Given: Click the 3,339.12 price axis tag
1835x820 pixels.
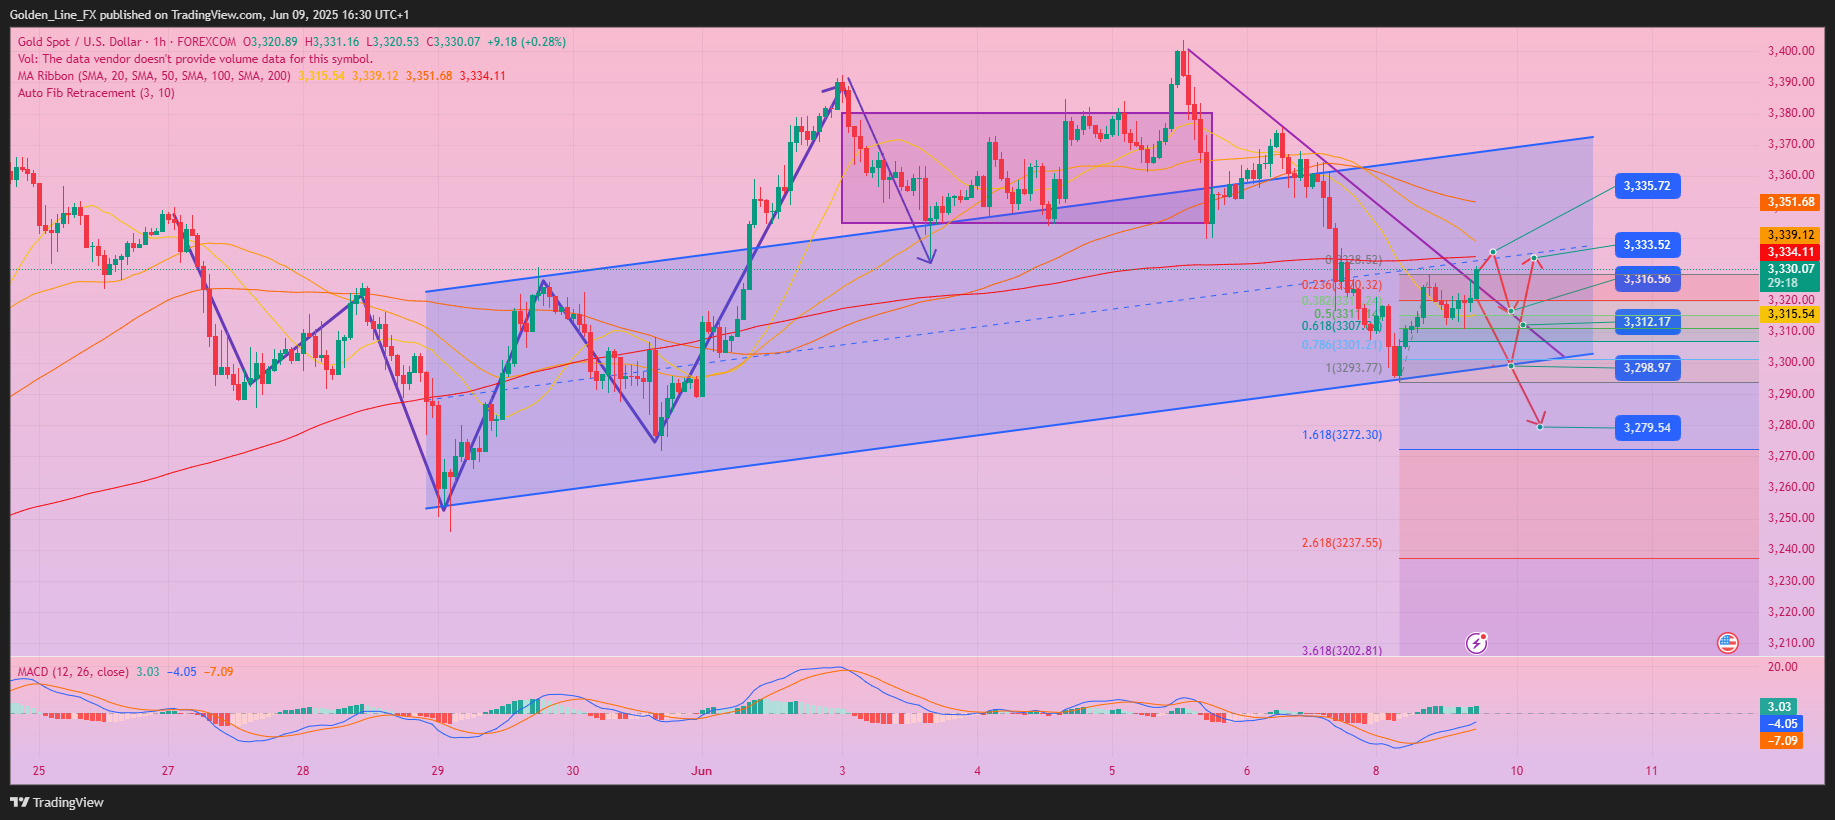Looking at the screenshot, I should [x=1790, y=235].
